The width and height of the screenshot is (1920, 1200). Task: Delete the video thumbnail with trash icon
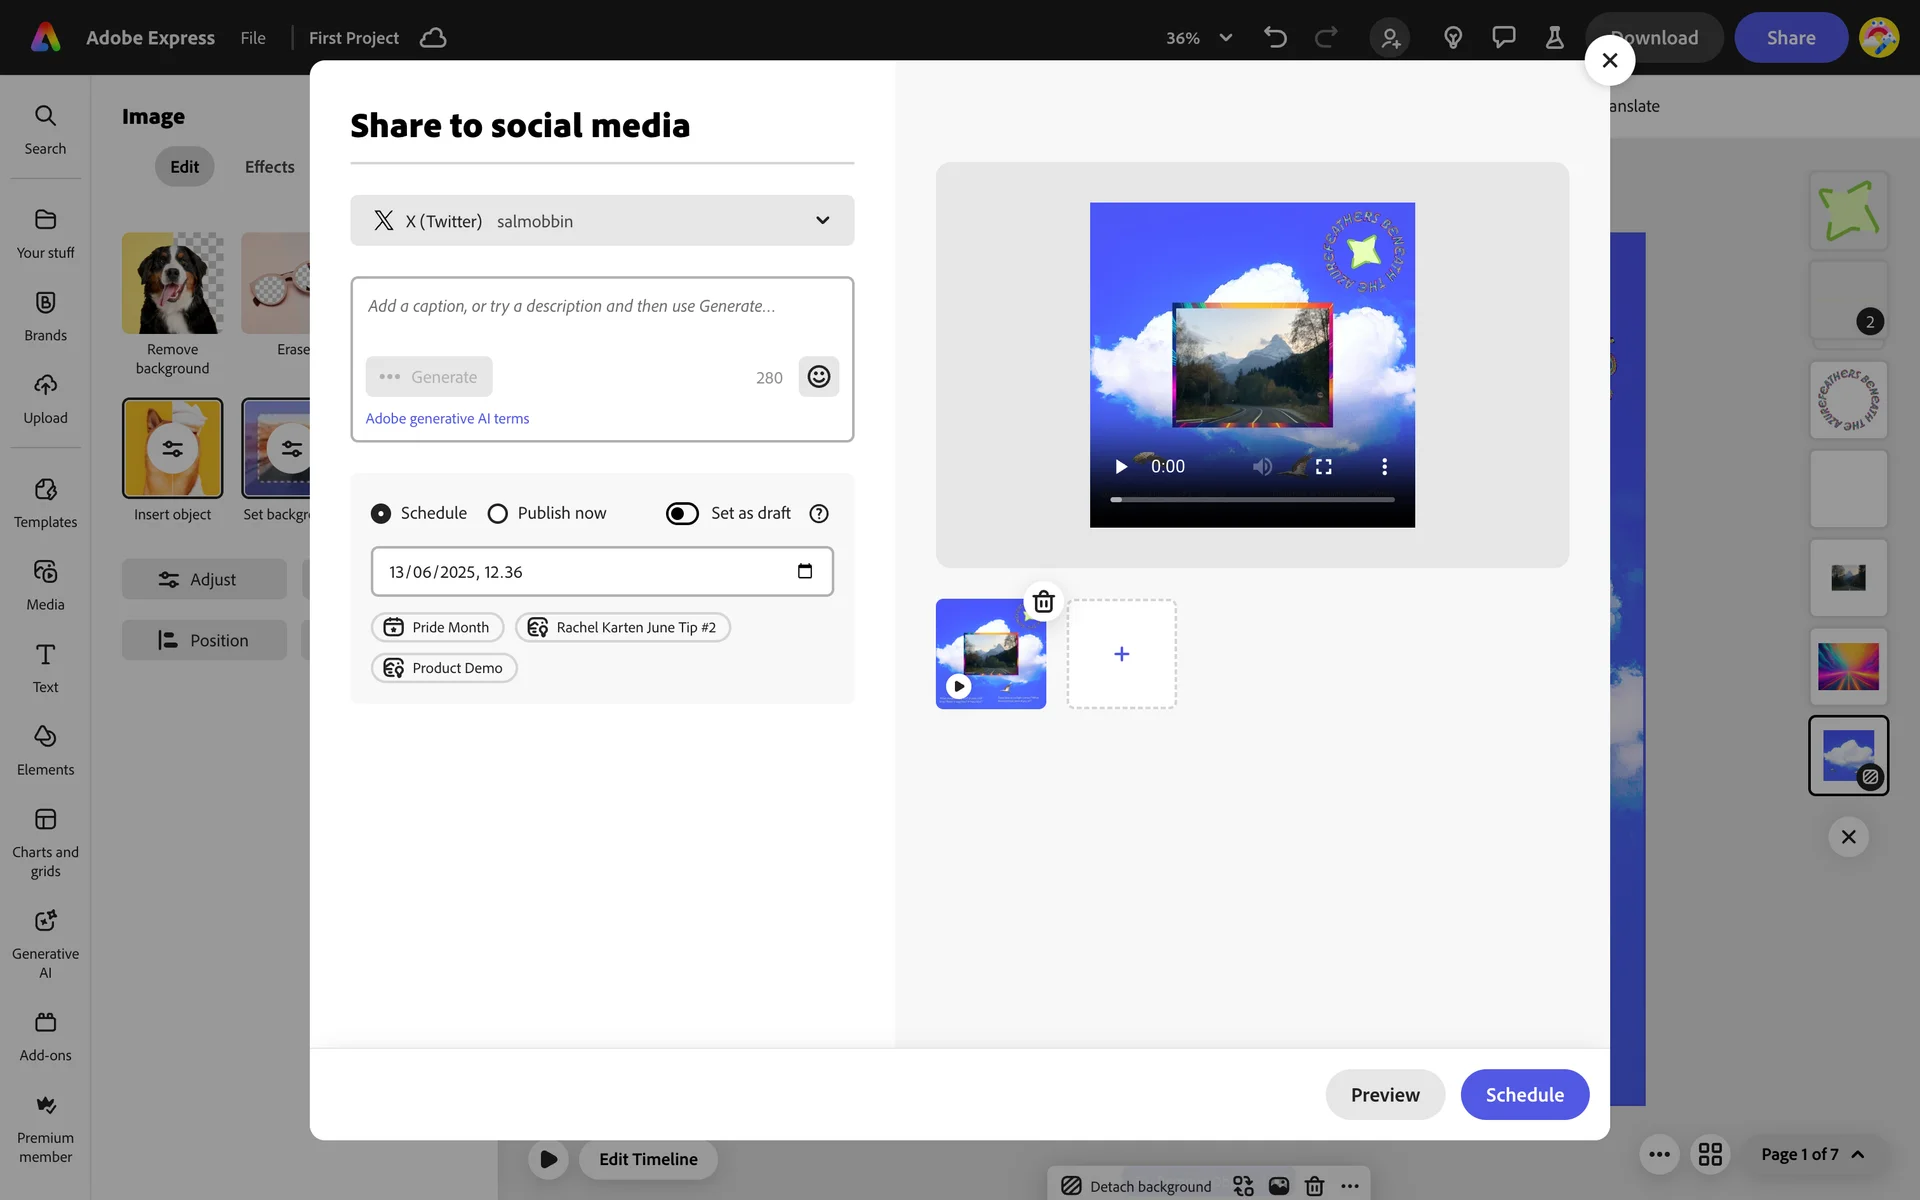click(1043, 602)
